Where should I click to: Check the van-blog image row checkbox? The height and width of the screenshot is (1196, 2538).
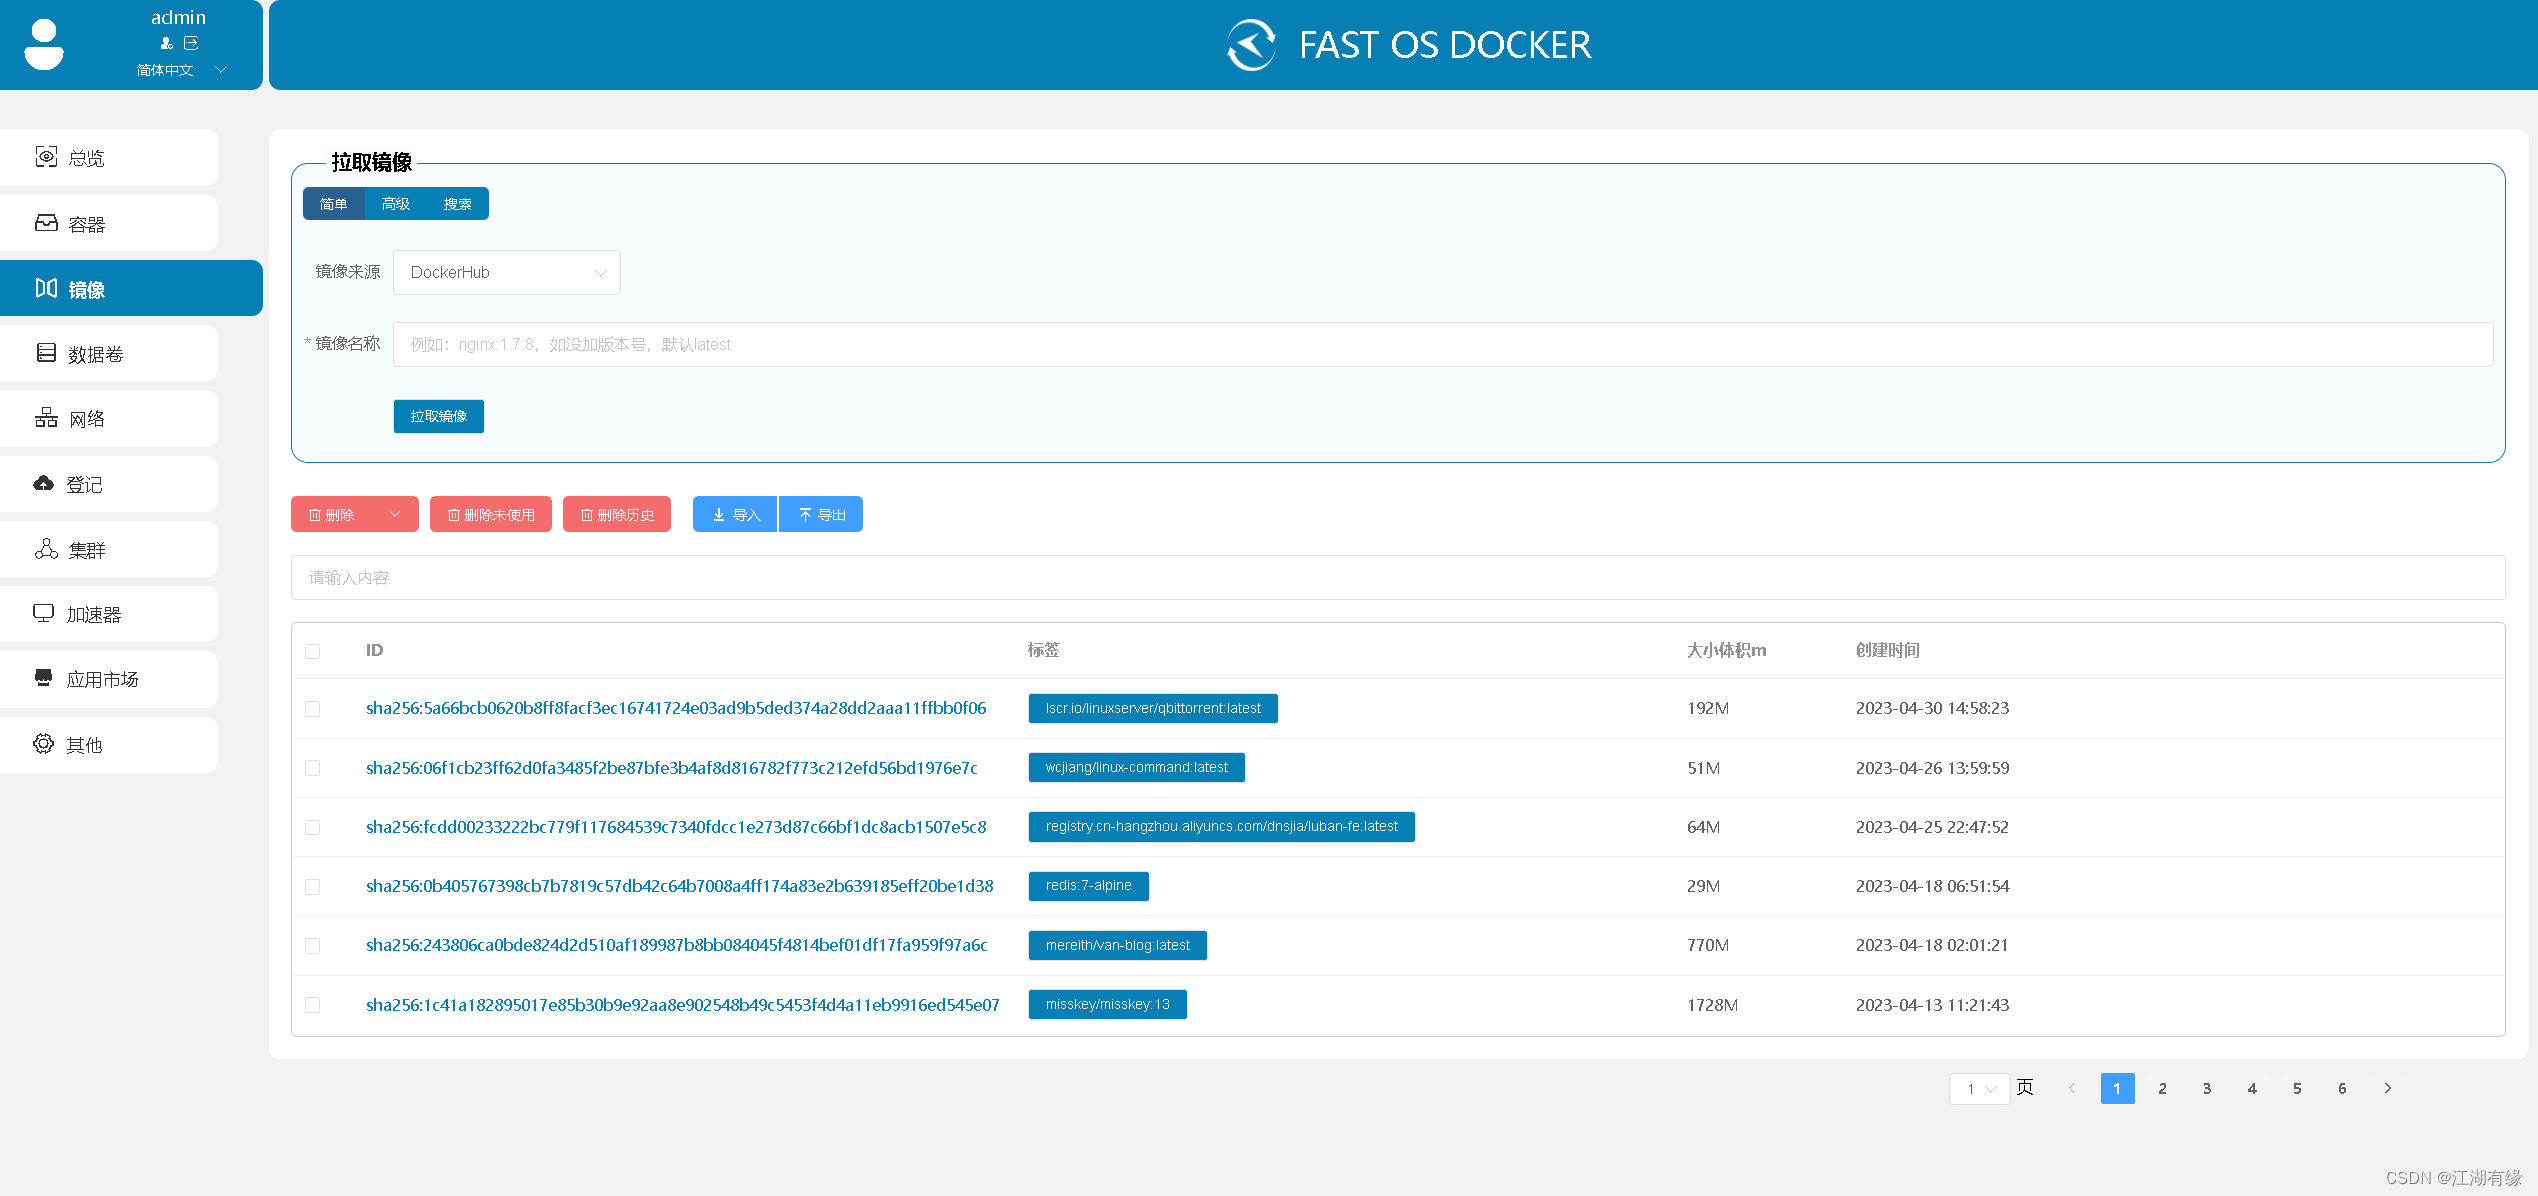pos(313,946)
